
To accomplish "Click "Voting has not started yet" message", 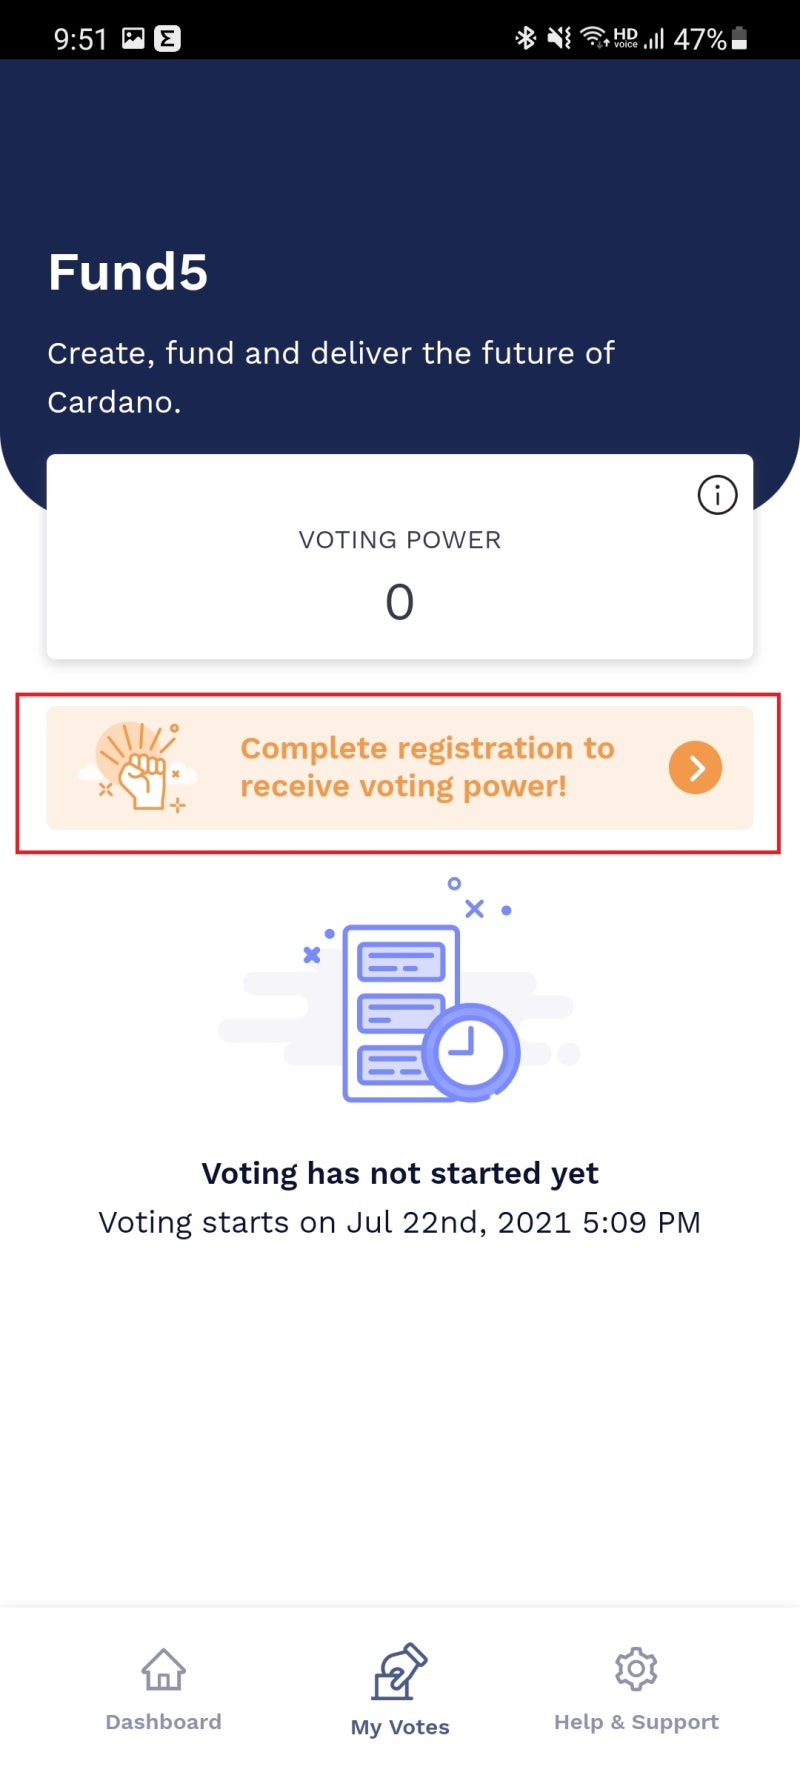I will tap(400, 1173).
